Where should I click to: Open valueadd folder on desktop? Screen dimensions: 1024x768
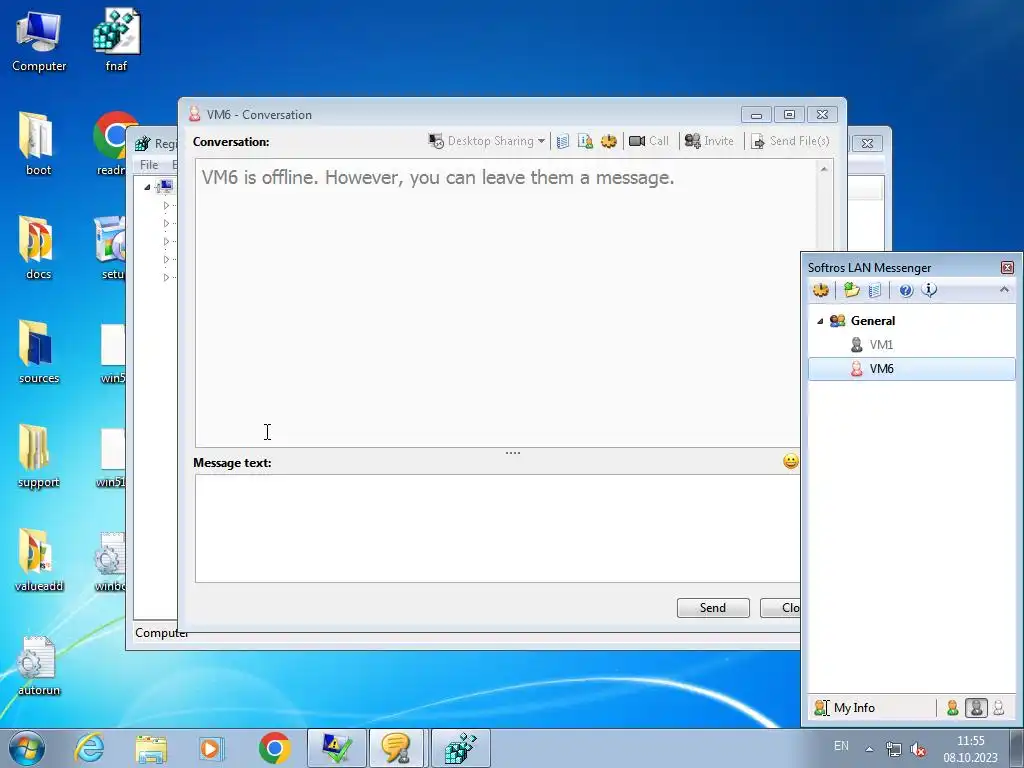39,561
